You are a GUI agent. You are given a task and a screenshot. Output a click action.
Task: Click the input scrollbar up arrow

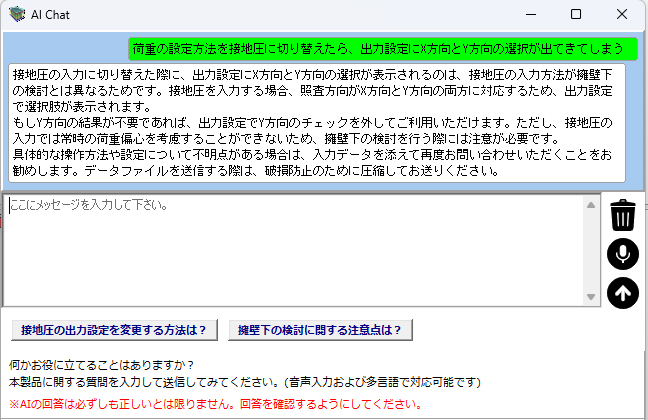click(591, 205)
